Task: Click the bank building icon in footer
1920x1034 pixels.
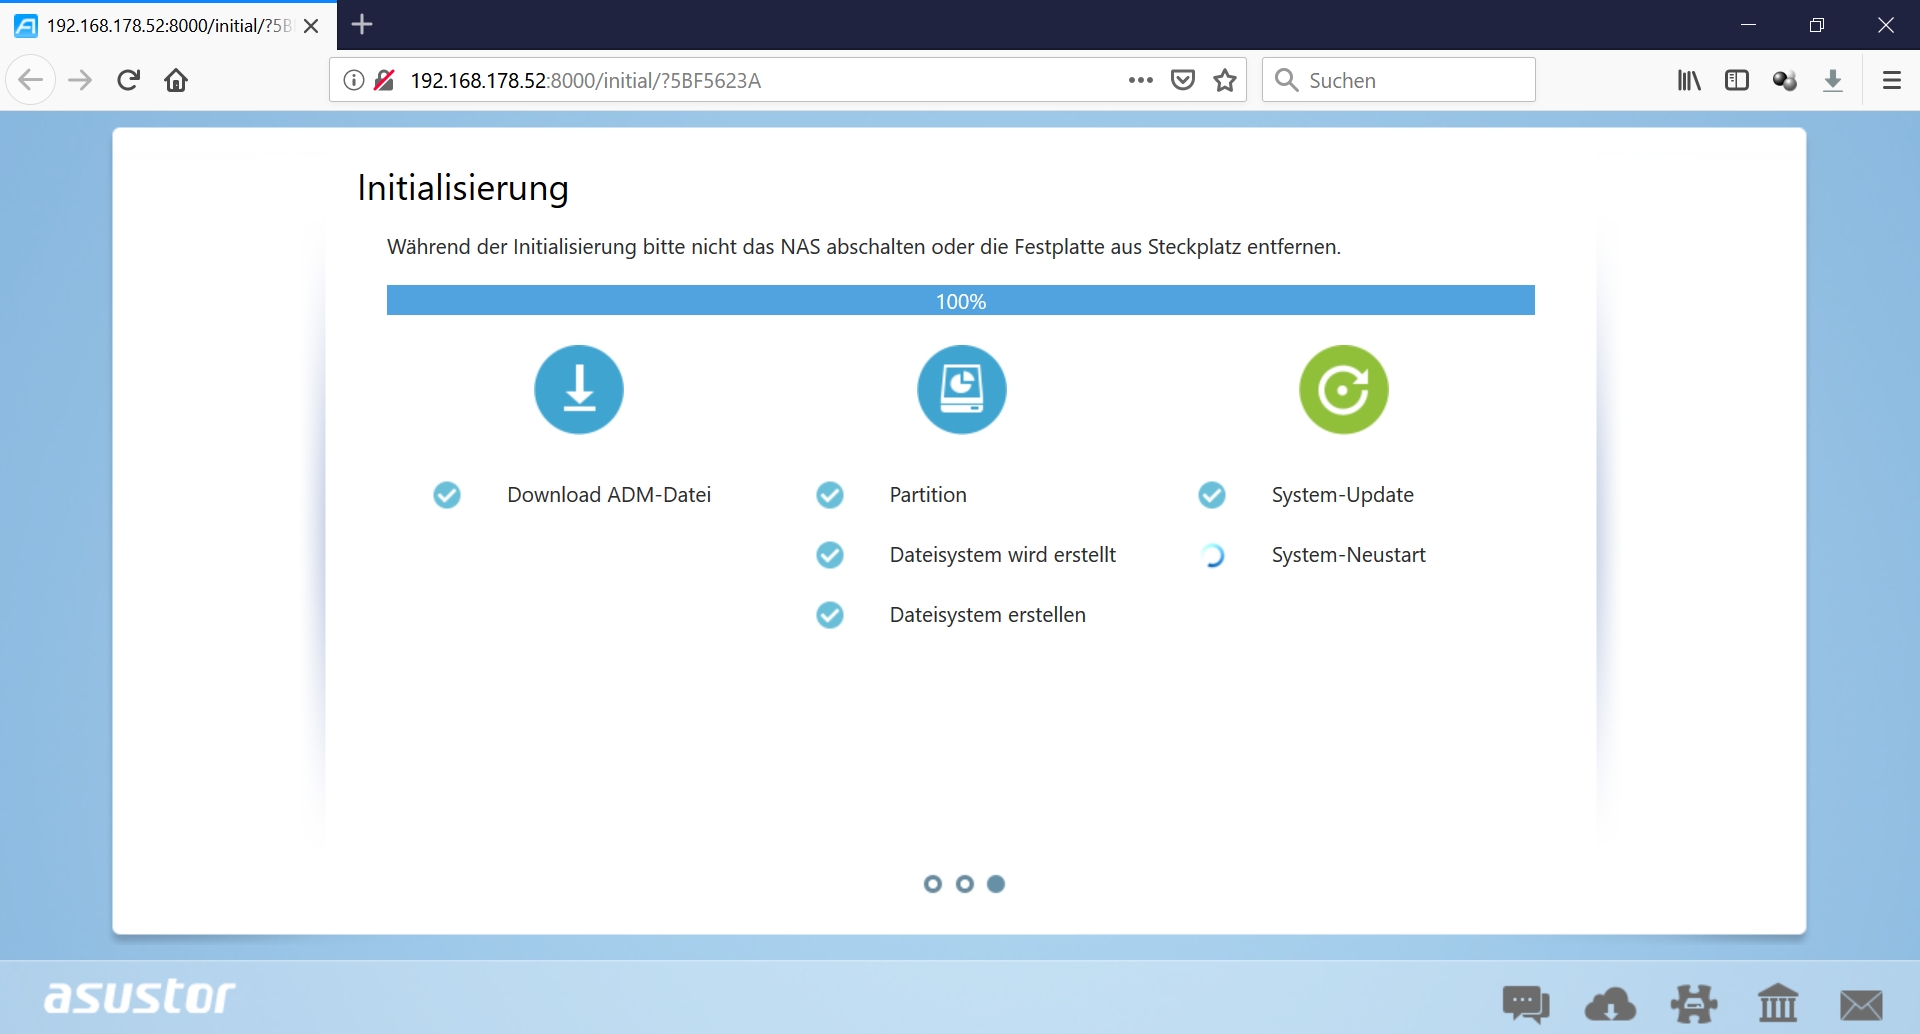Action: click(1777, 1003)
